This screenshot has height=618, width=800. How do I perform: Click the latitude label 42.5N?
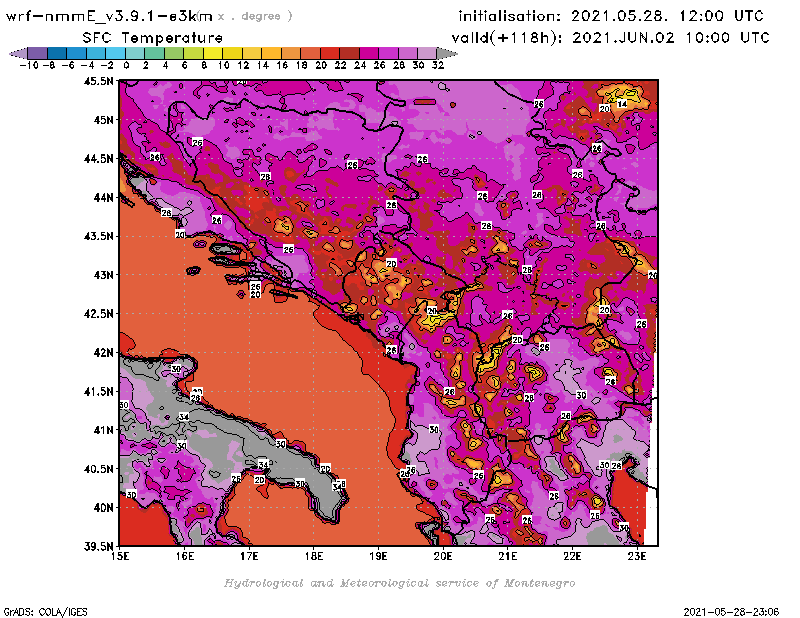(x=99, y=314)
